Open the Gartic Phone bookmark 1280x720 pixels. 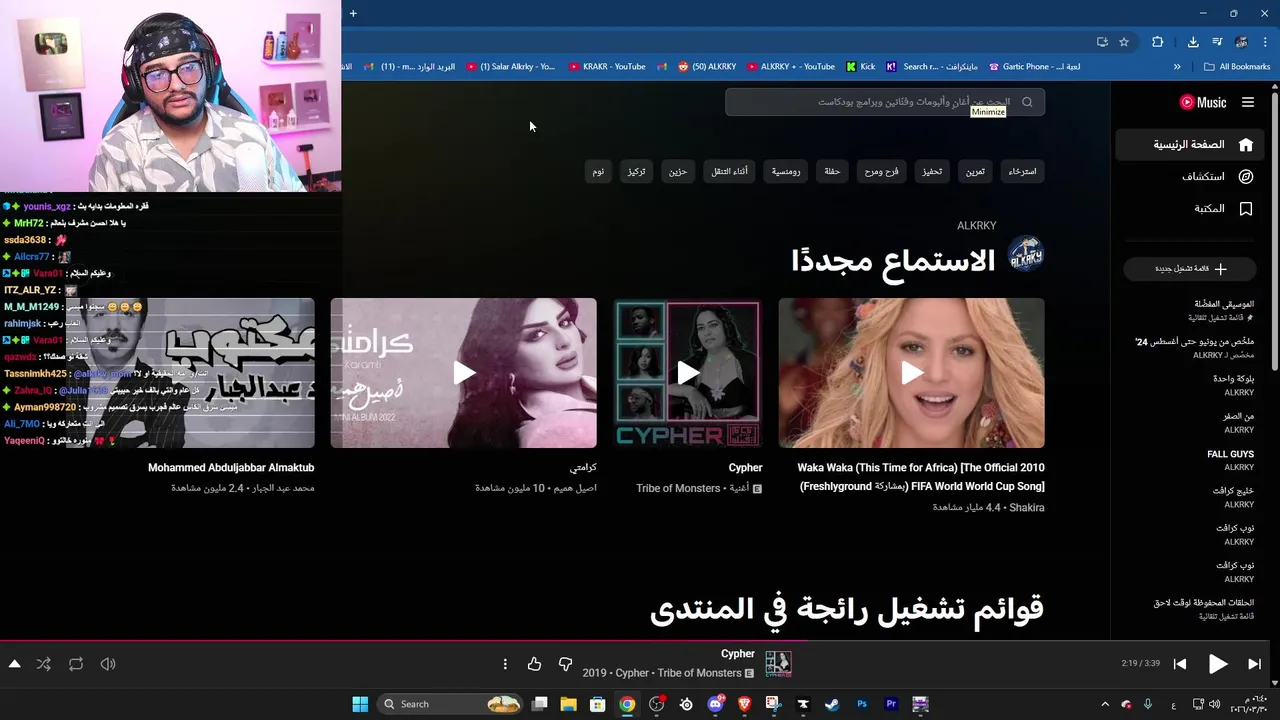pyautogui.click(x=1034, y=67)
